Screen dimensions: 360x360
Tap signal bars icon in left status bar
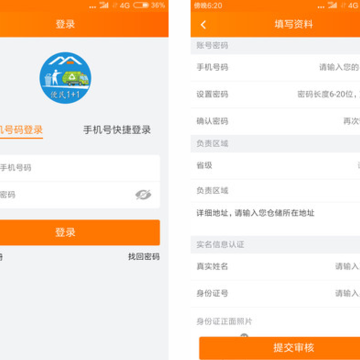(x=104, y=5)
